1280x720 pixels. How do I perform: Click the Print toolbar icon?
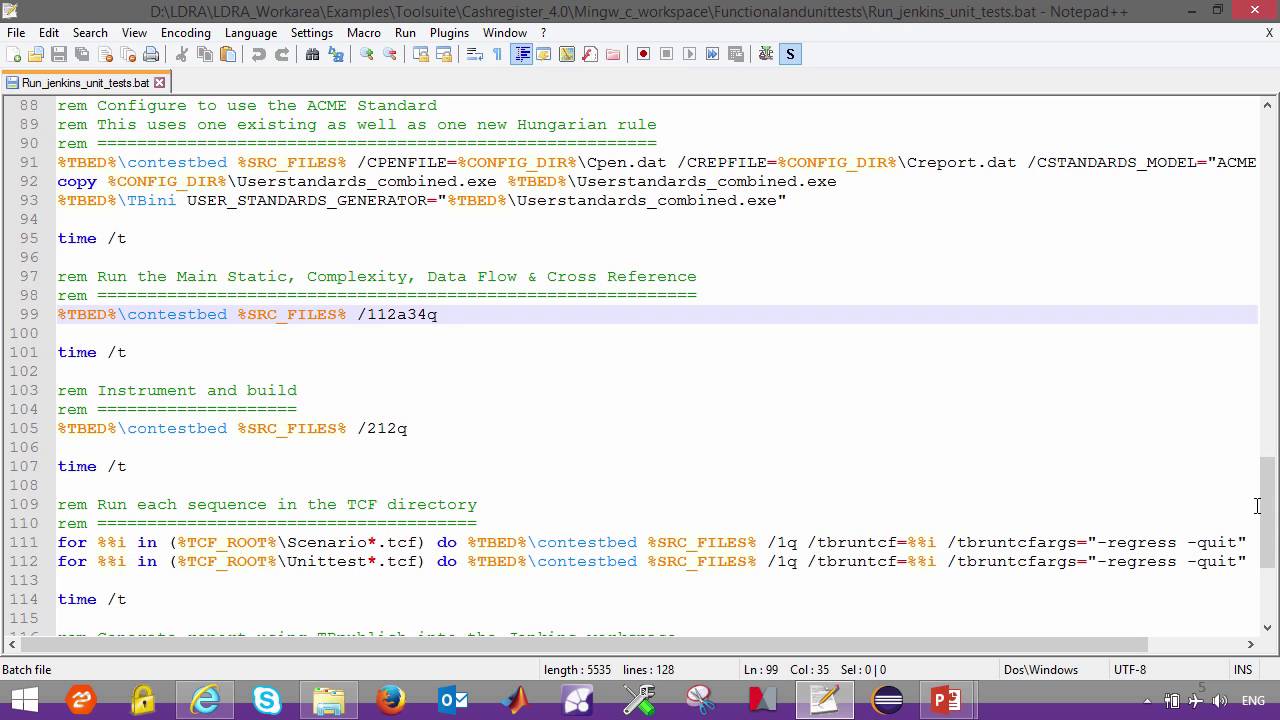(151, 54)
